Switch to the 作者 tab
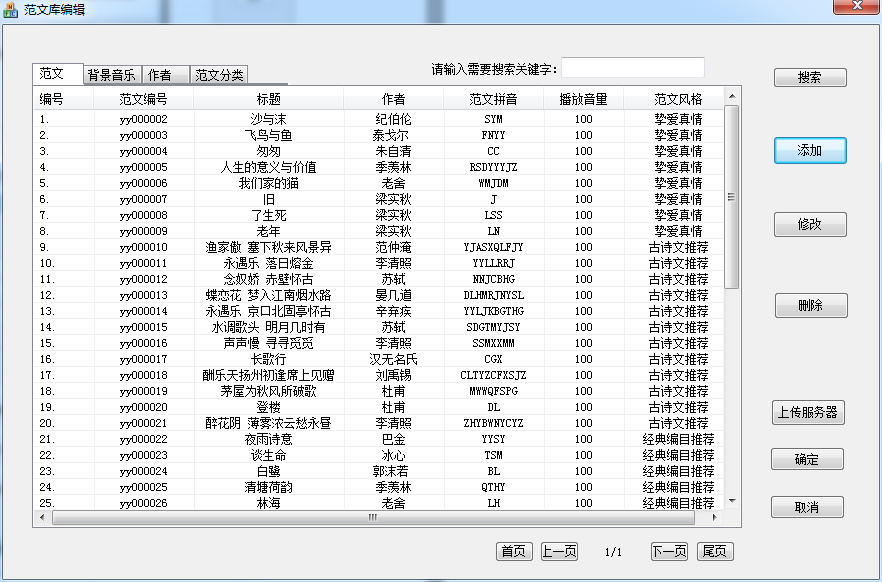Image resolution: width=882 pixels, height=582 pixels. coord(163,74)
